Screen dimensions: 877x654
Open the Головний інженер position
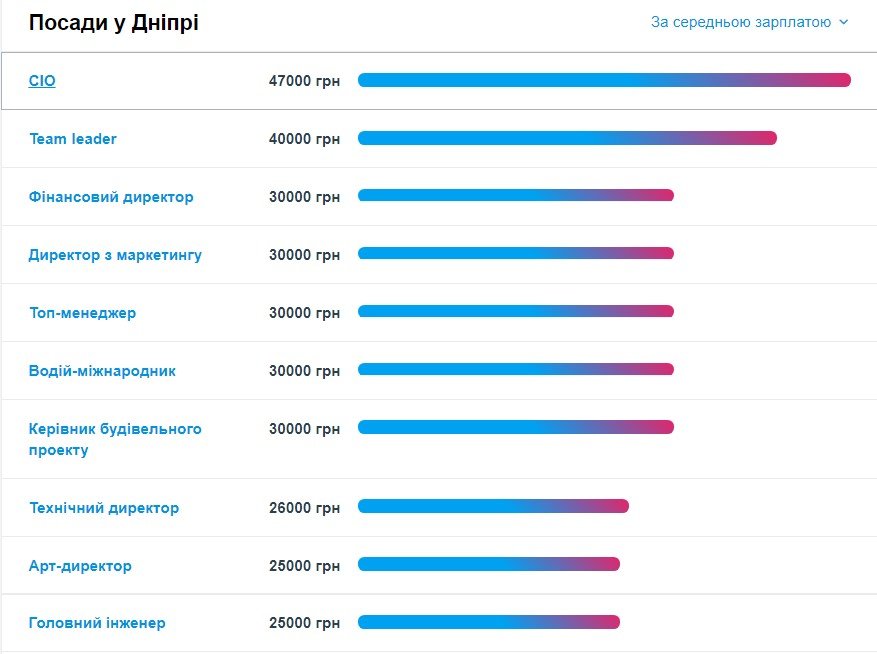point(97,623)
